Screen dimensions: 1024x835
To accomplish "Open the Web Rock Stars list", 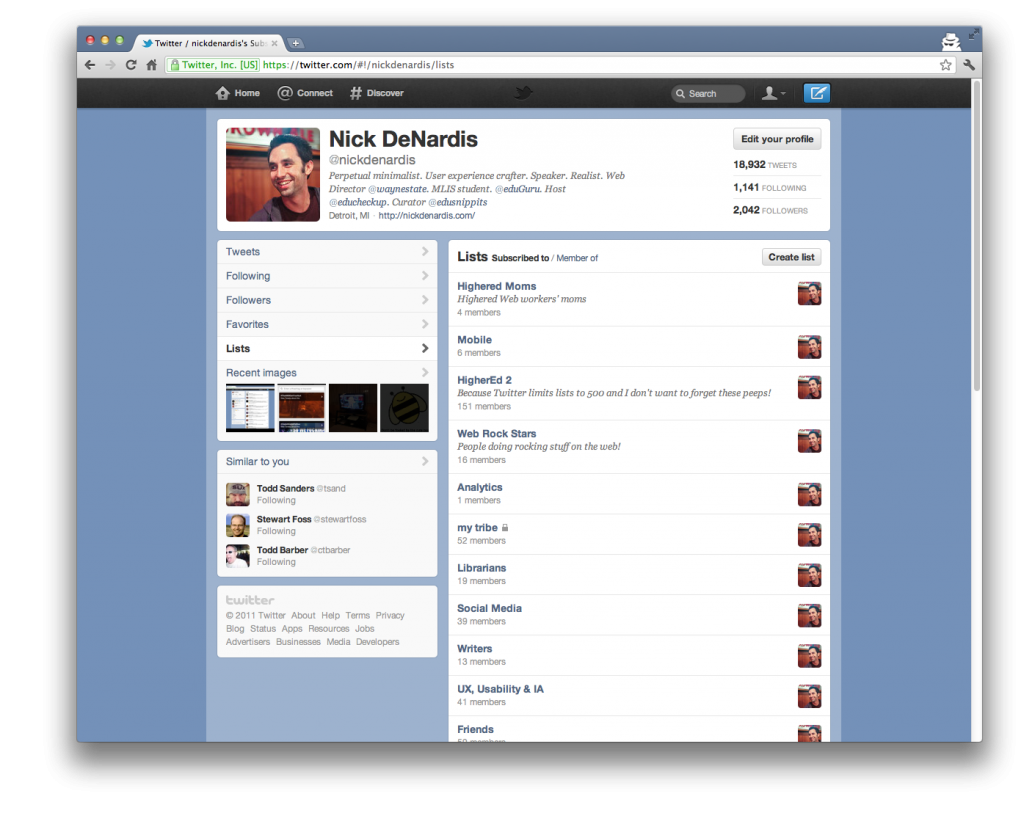I will 496,433.
